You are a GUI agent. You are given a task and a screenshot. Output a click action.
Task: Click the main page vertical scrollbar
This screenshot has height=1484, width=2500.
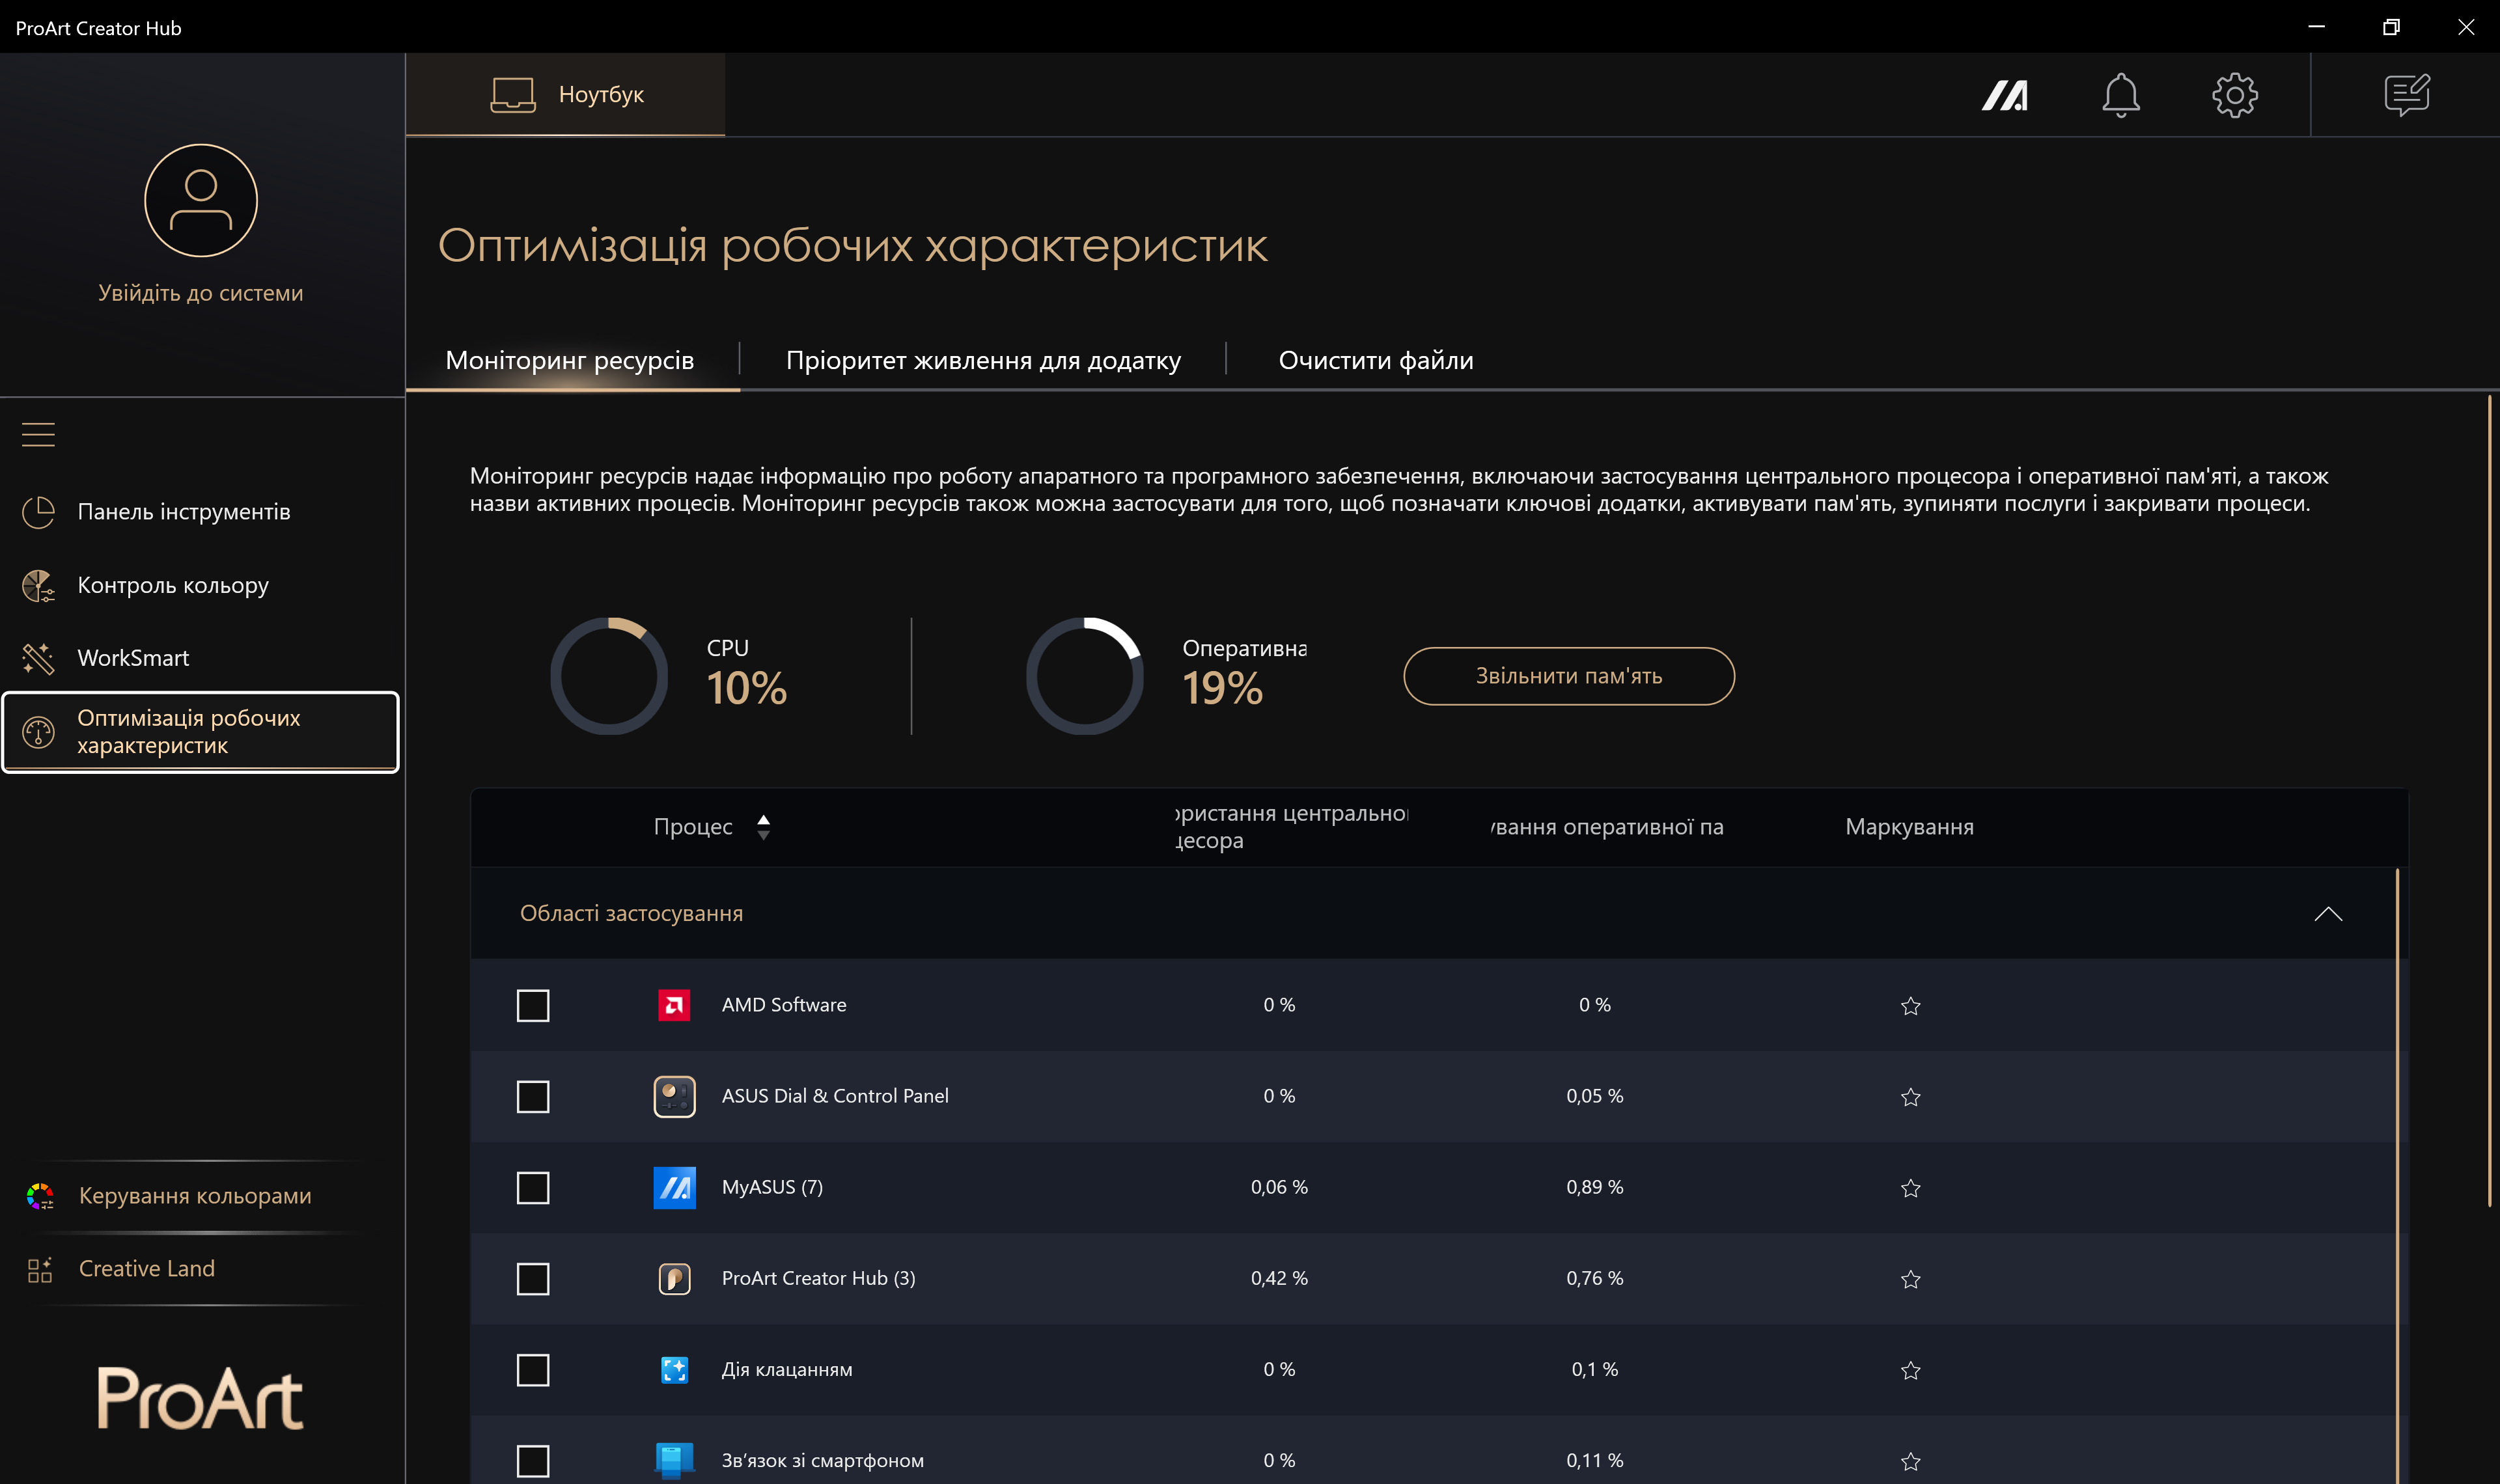[2489, 800]
